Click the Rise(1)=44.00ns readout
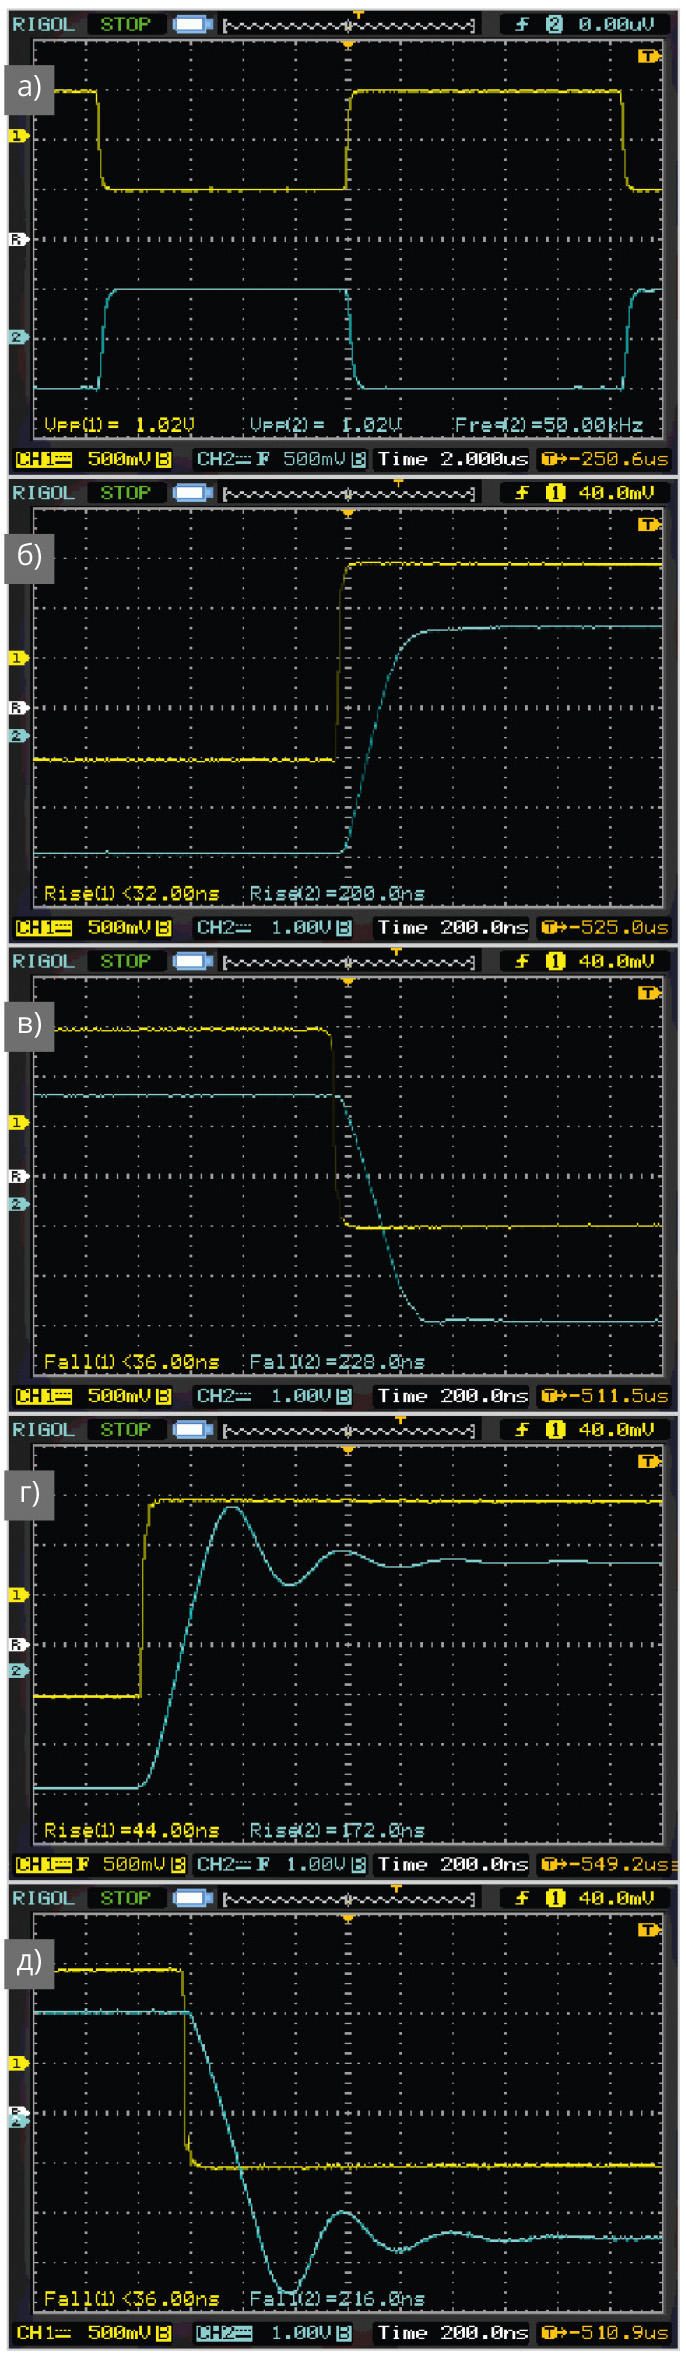This screenshot has width=686, height=2360. click(x=131, y=1830)
